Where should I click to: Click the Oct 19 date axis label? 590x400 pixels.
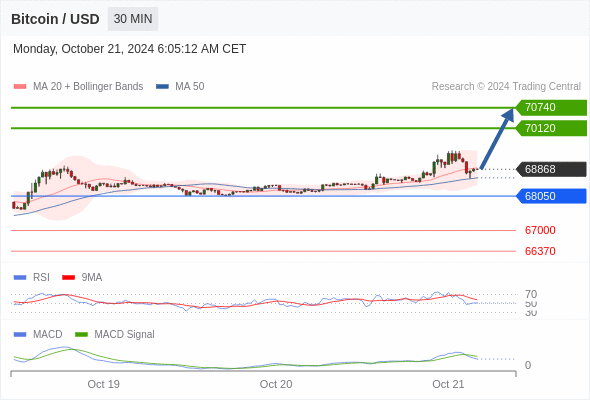point(103,384)
